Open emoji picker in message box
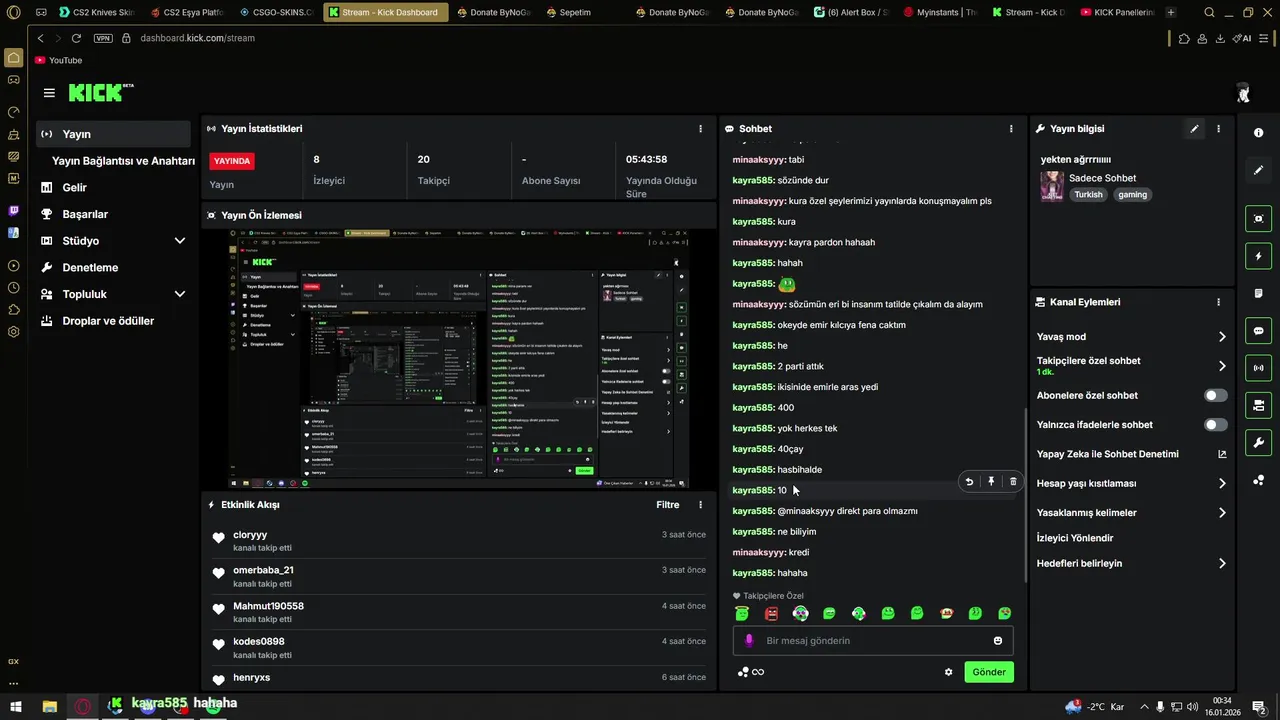 coord(998,641)
